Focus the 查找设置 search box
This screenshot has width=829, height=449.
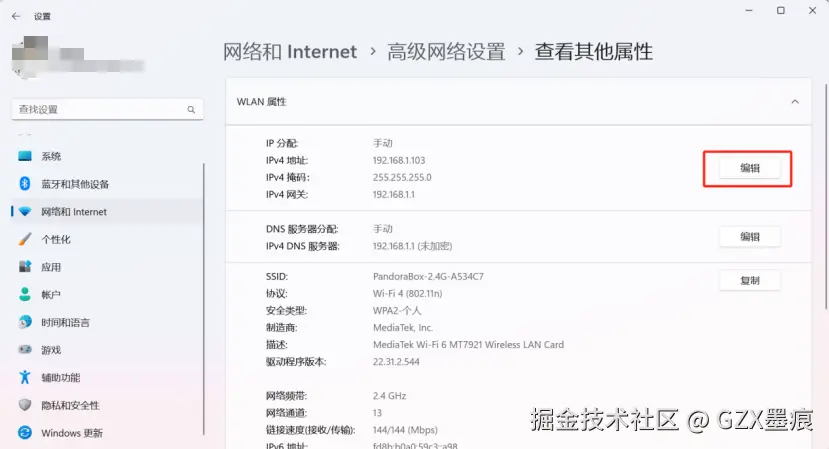[107, 109]
